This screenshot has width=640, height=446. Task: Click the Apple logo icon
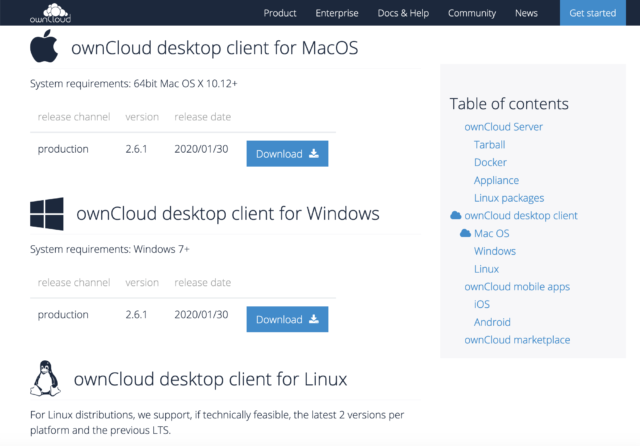pos(44,47)
